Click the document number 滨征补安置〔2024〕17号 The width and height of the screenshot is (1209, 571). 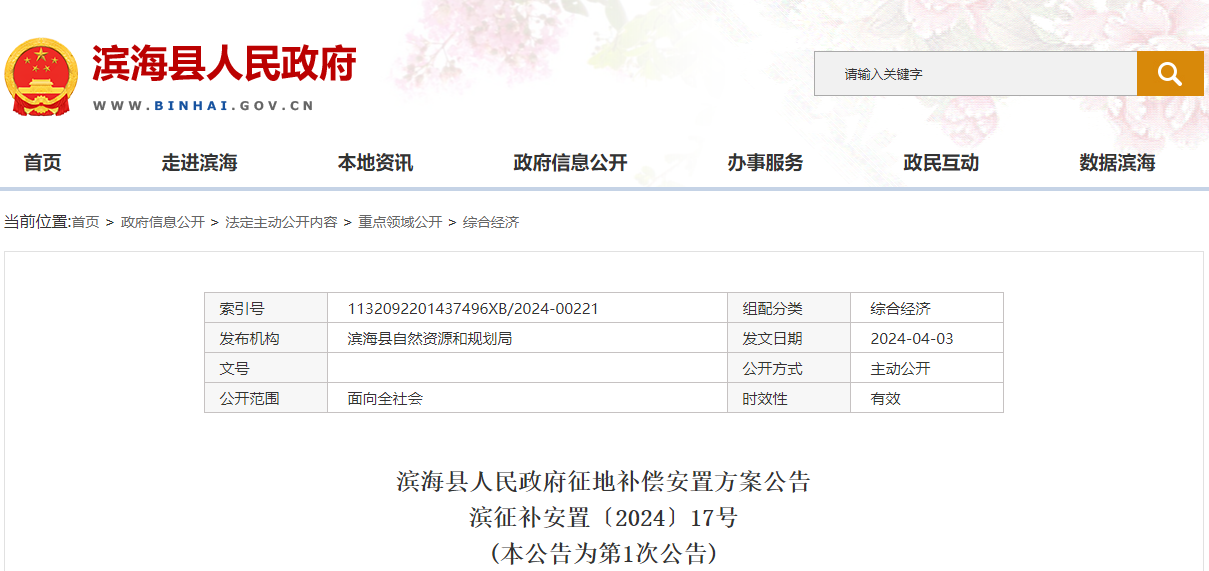pos(603,518)
